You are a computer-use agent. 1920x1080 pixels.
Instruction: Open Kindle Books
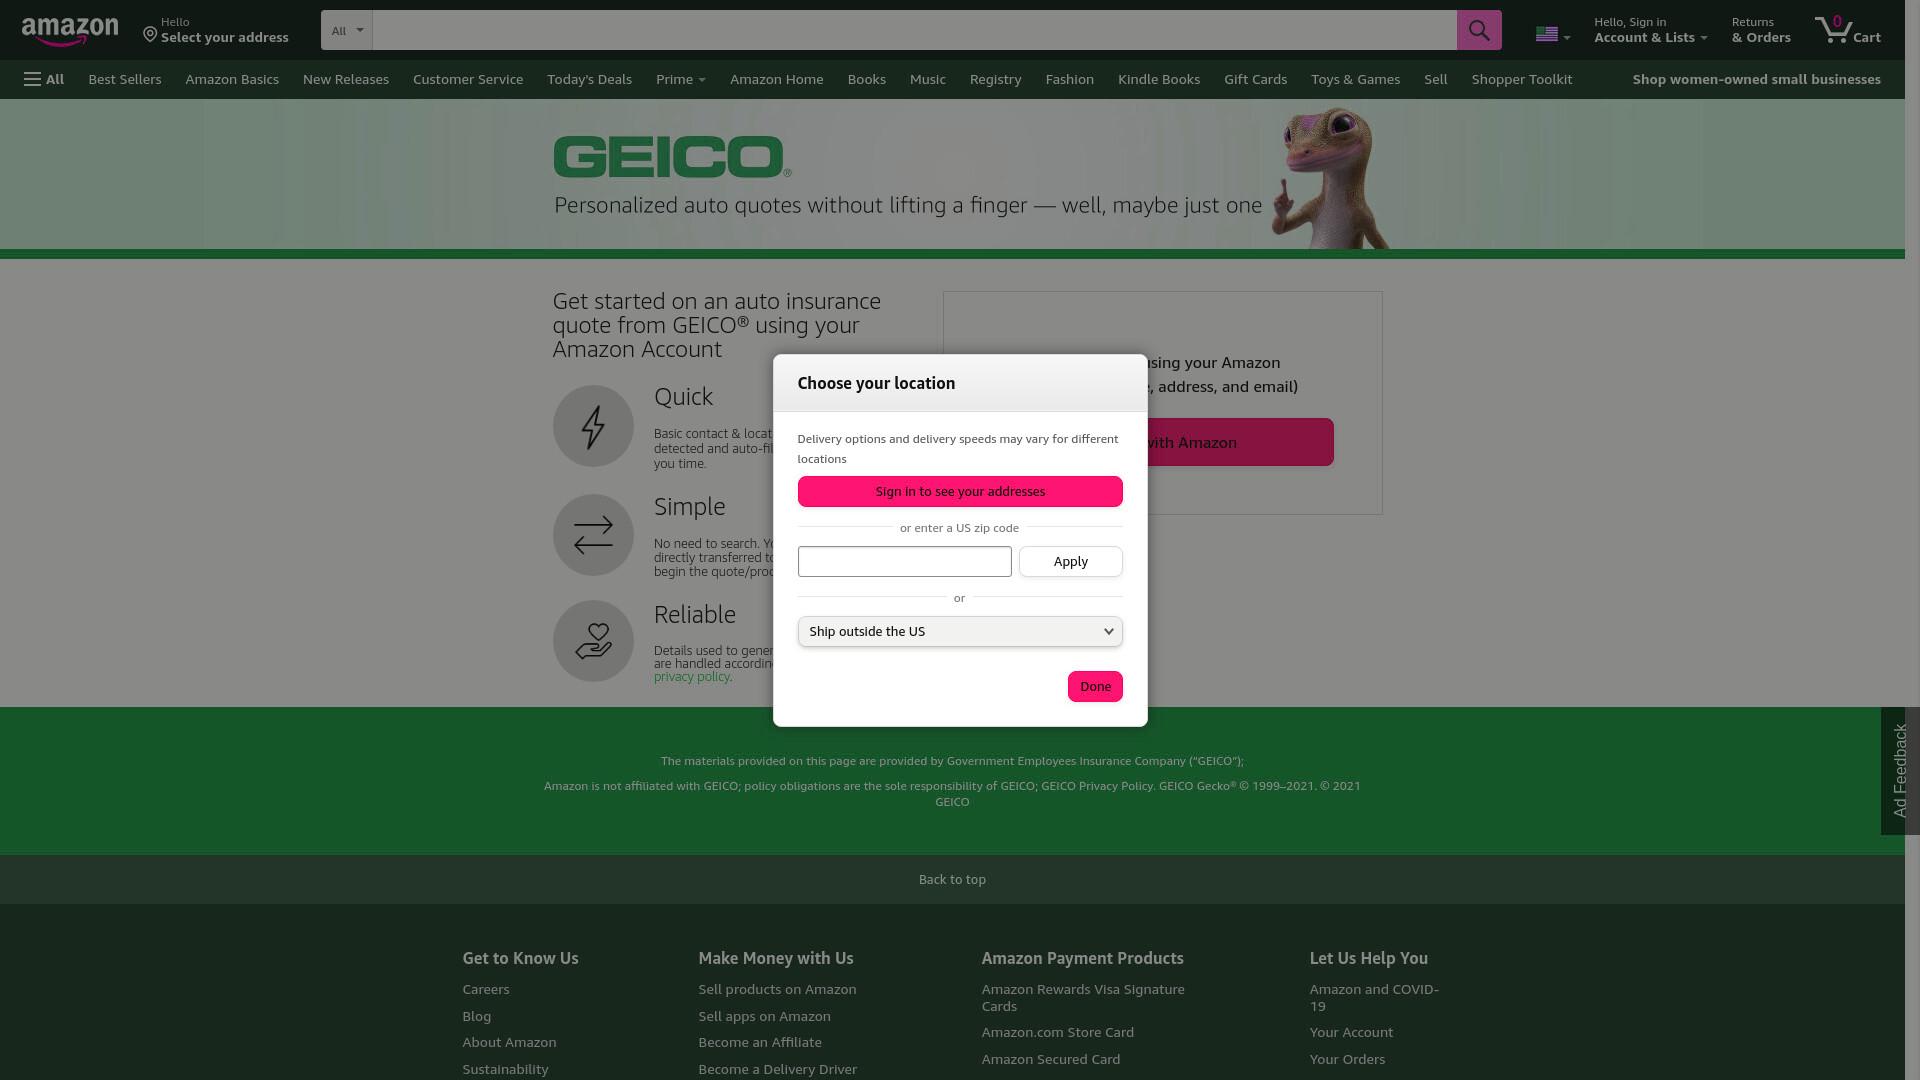click(1158, 79)
